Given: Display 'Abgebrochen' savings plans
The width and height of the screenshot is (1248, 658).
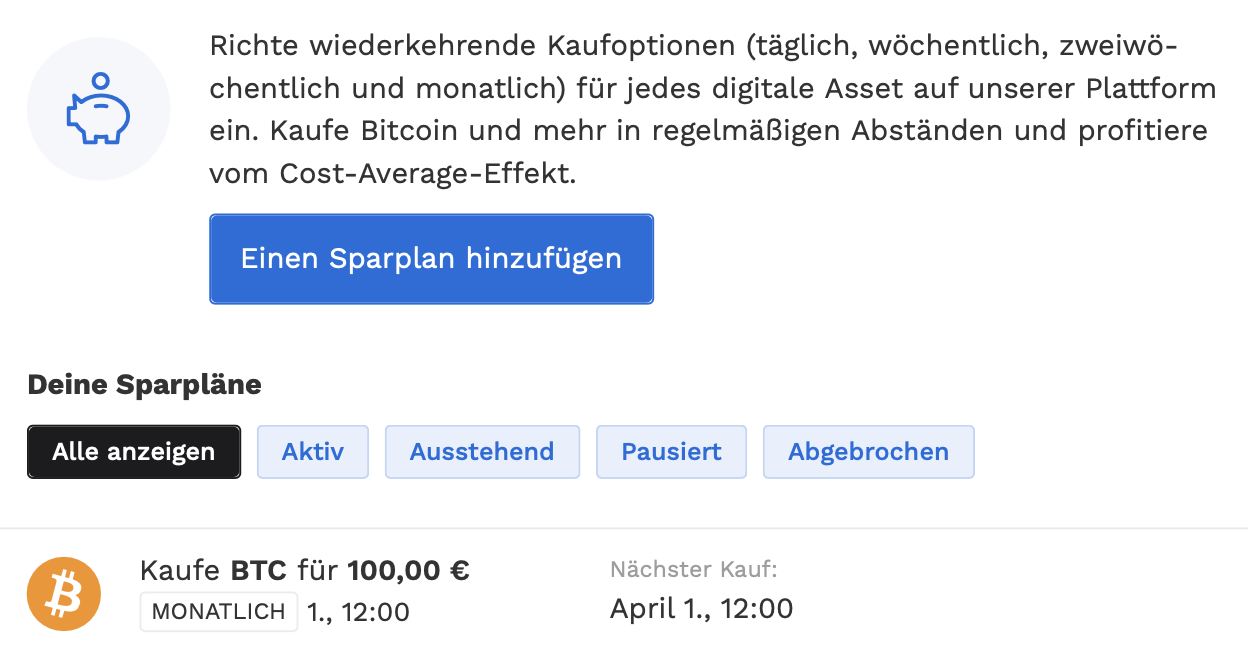Looking at the screenshot, I should [x=868, y=452].
